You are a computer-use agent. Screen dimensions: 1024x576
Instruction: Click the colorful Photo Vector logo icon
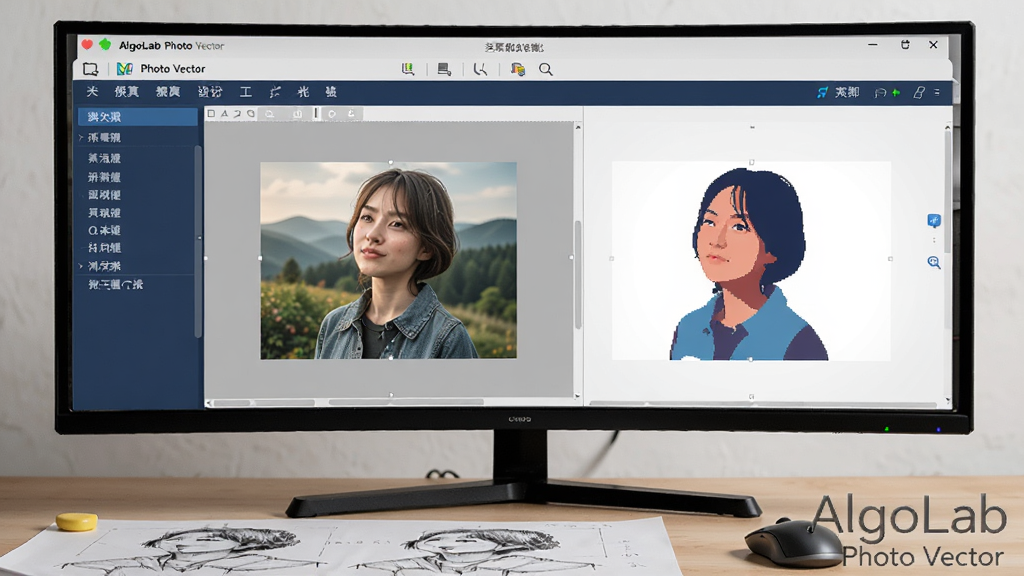pyautogui.click(x=124, y=69)
